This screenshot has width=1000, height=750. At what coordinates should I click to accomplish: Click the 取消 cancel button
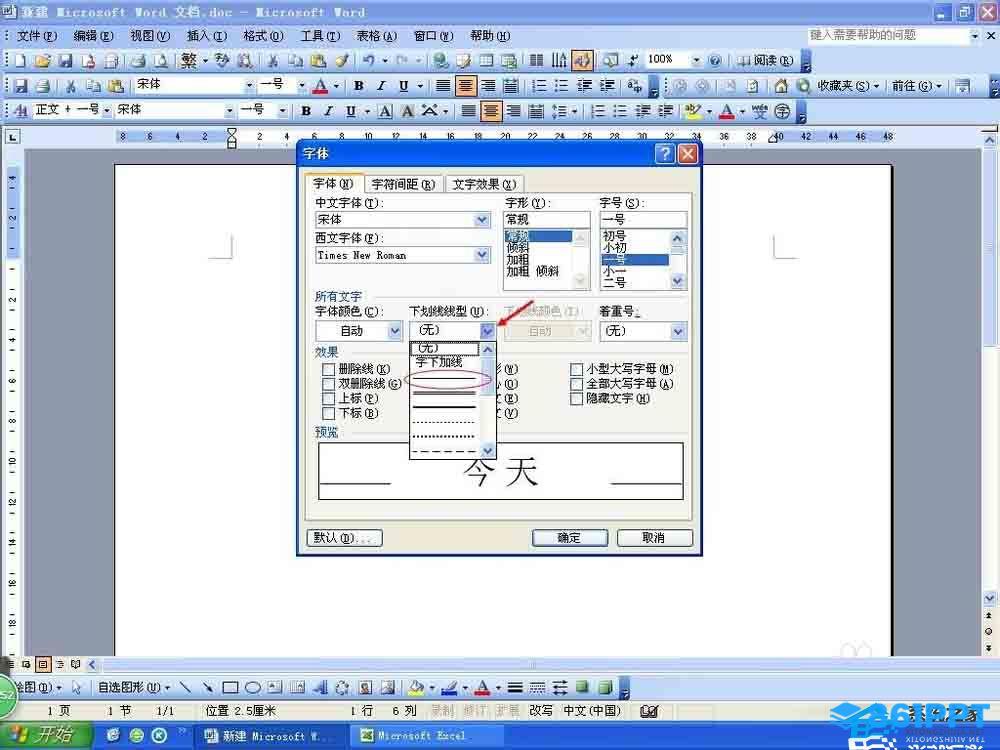[x=654, y=538]
